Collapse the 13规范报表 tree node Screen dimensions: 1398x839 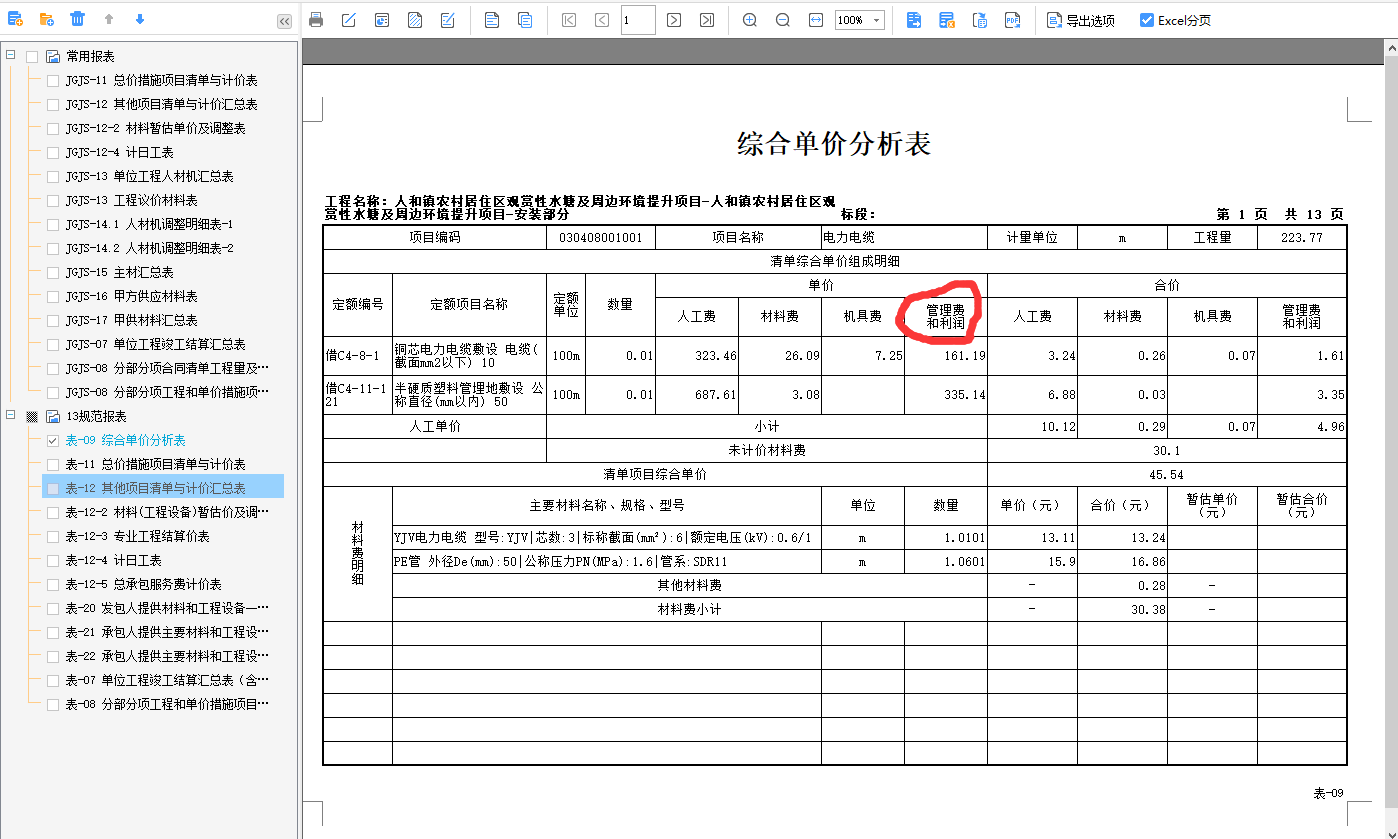pos(10,415)
